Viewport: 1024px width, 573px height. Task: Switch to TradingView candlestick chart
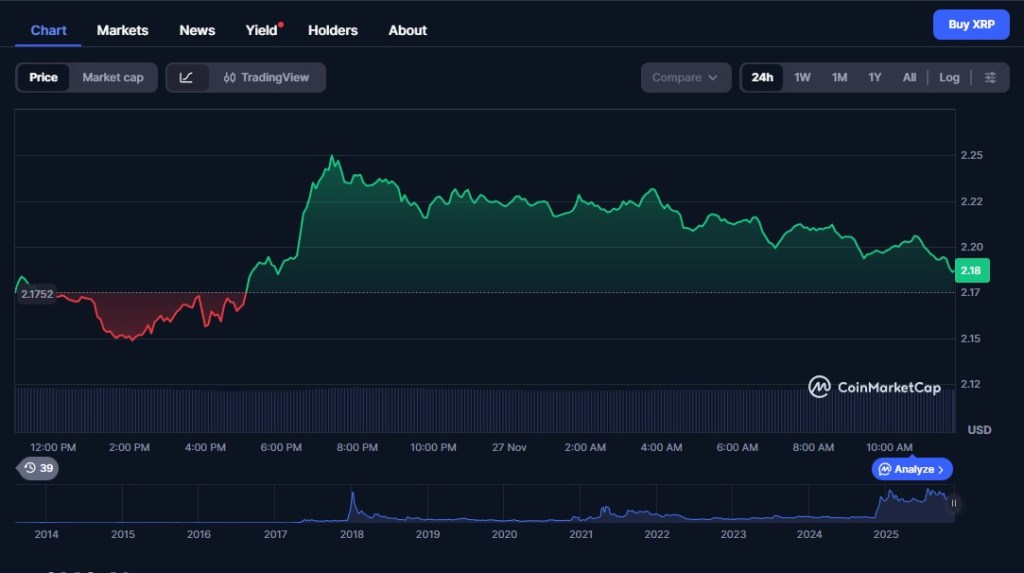pos(267,78)
